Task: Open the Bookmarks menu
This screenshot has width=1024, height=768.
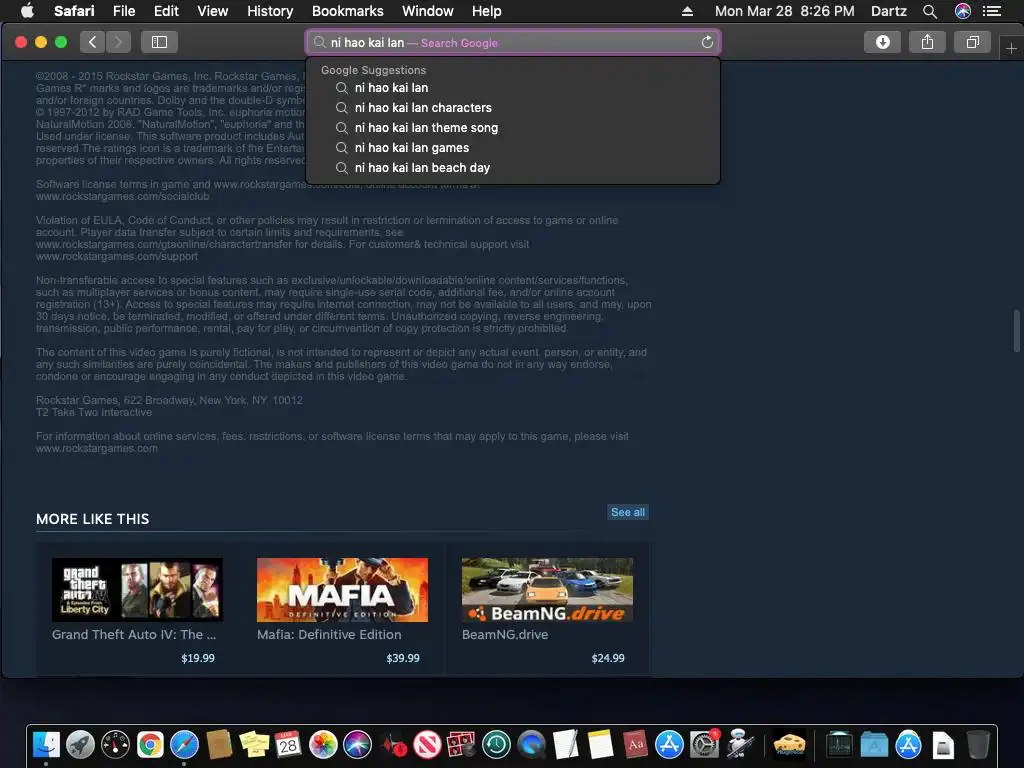Action: click(x=347, y=11)
